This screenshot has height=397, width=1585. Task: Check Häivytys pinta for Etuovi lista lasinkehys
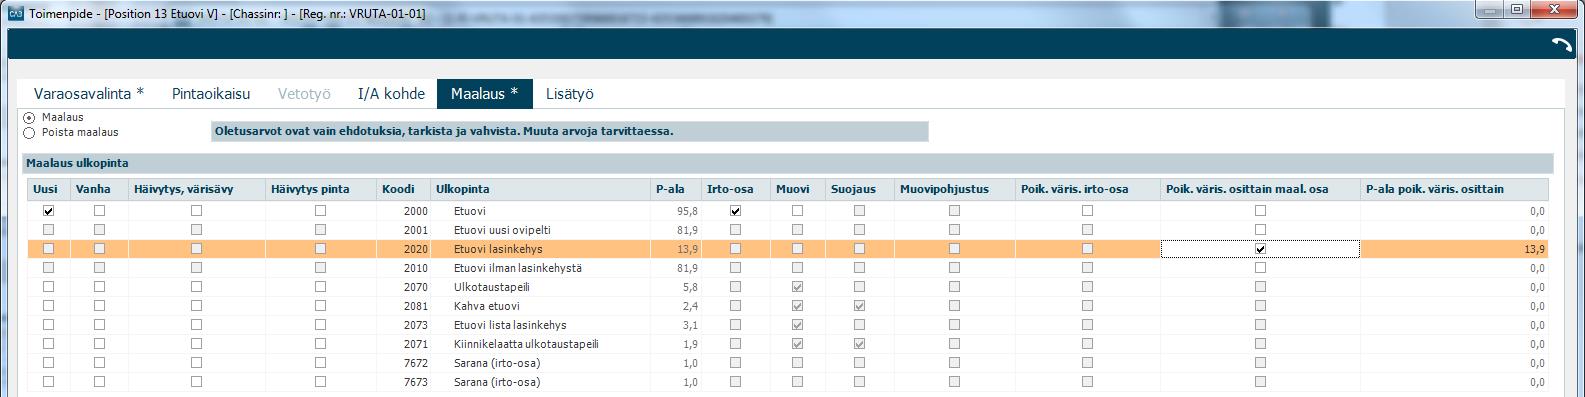coord(320,325)
